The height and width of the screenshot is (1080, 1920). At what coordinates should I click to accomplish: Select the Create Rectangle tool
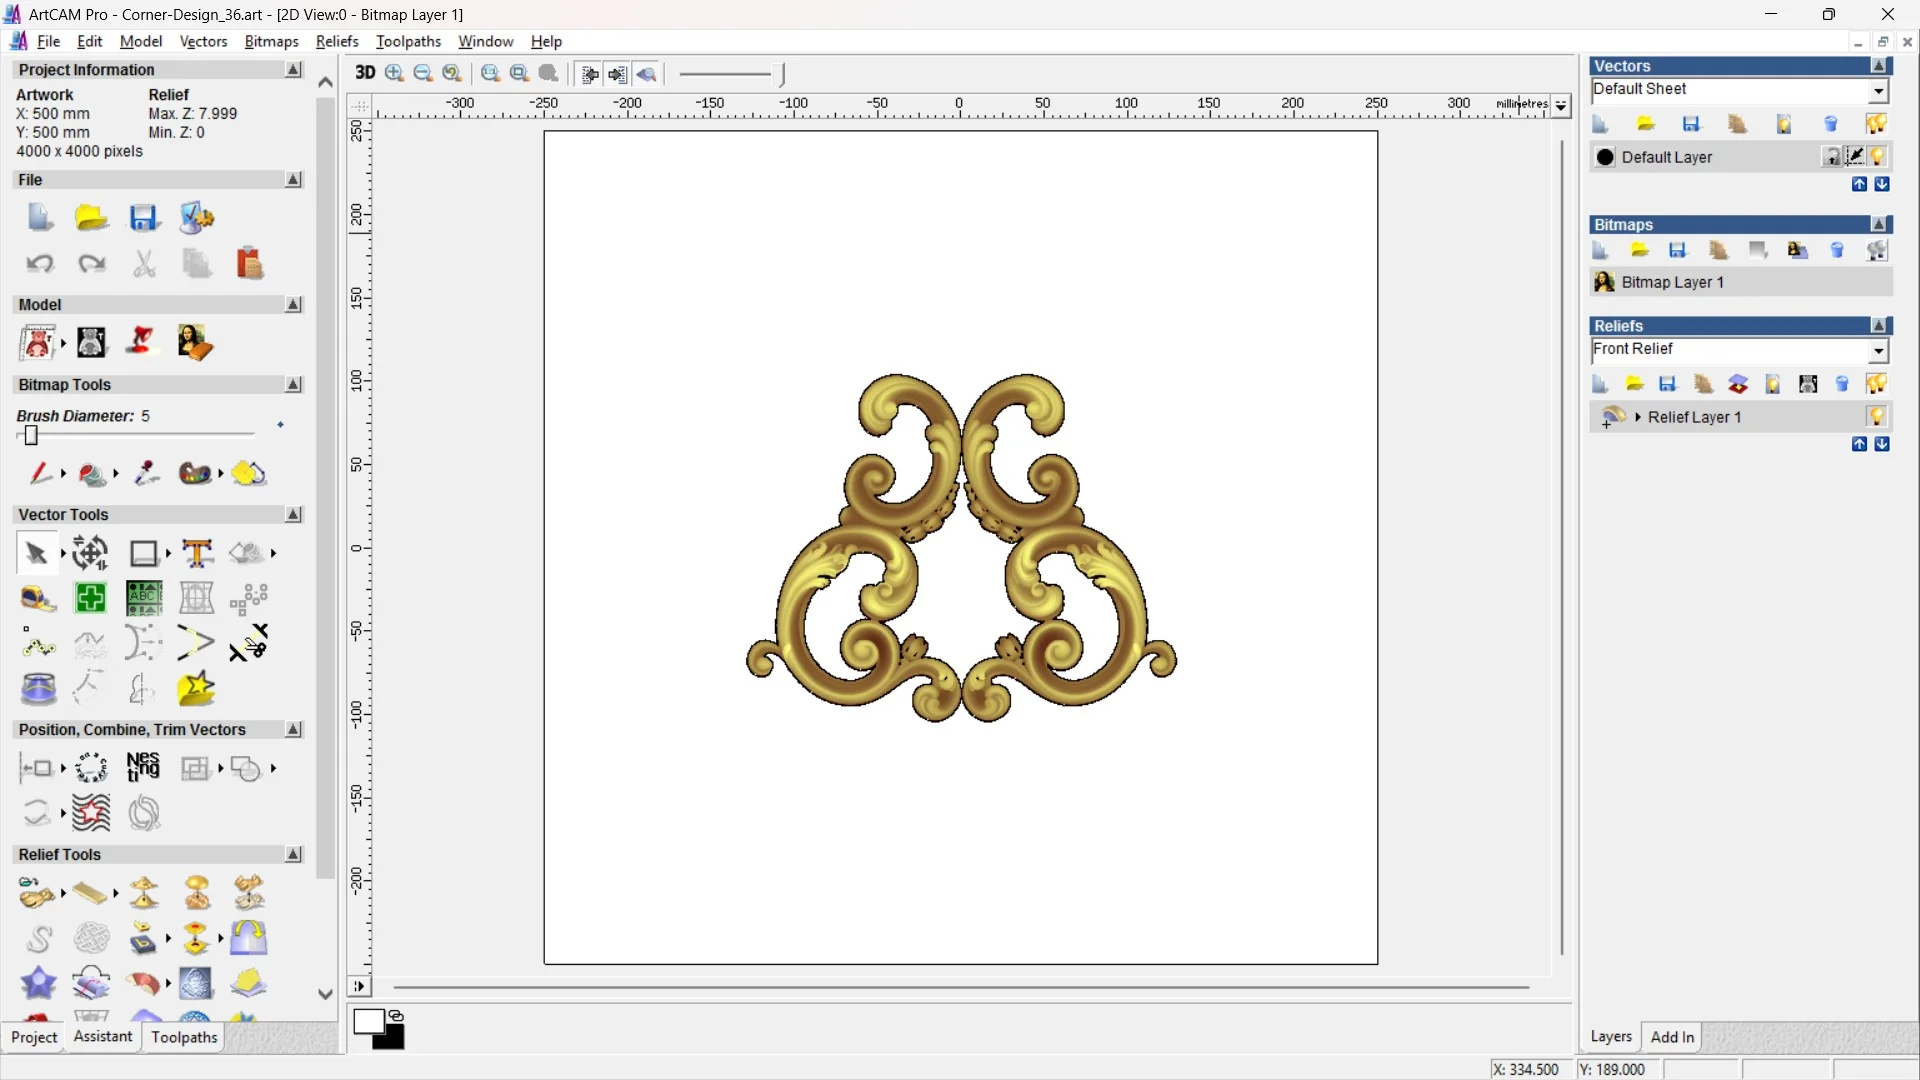coord(145,553)
